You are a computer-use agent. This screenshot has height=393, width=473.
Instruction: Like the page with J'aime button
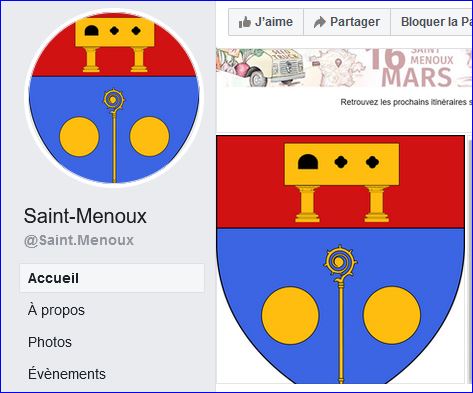[266, 22]
